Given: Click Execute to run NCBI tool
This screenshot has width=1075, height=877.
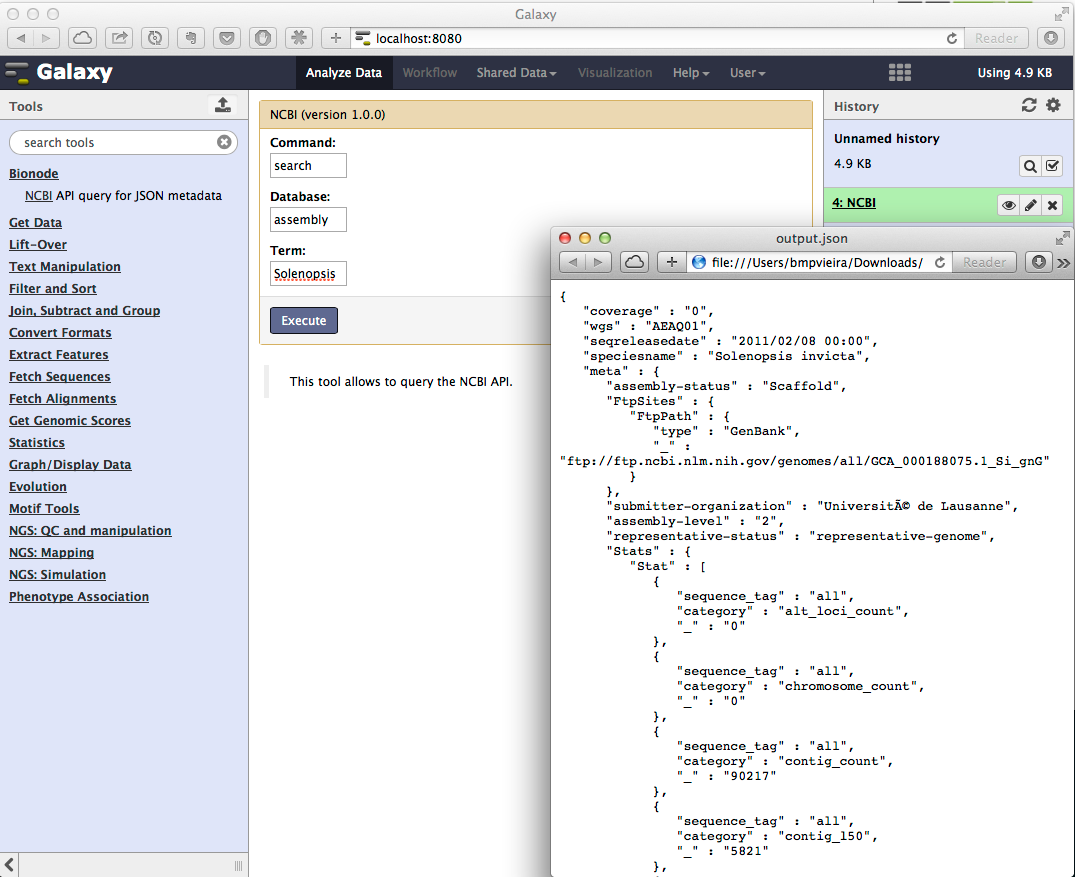Looking at the screenshot, I should coord(304,320).
